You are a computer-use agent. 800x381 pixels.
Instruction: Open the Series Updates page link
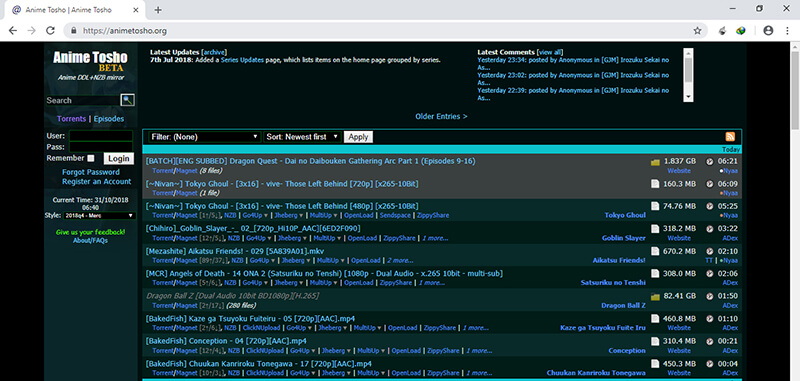(x=242, y=60)
